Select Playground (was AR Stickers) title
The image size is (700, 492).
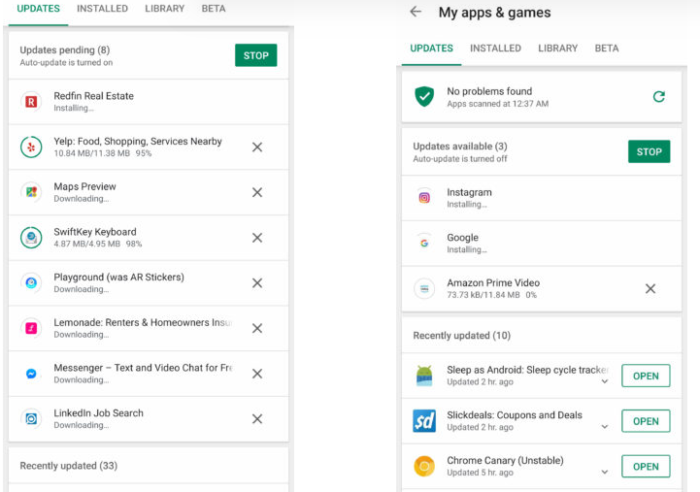119,277
